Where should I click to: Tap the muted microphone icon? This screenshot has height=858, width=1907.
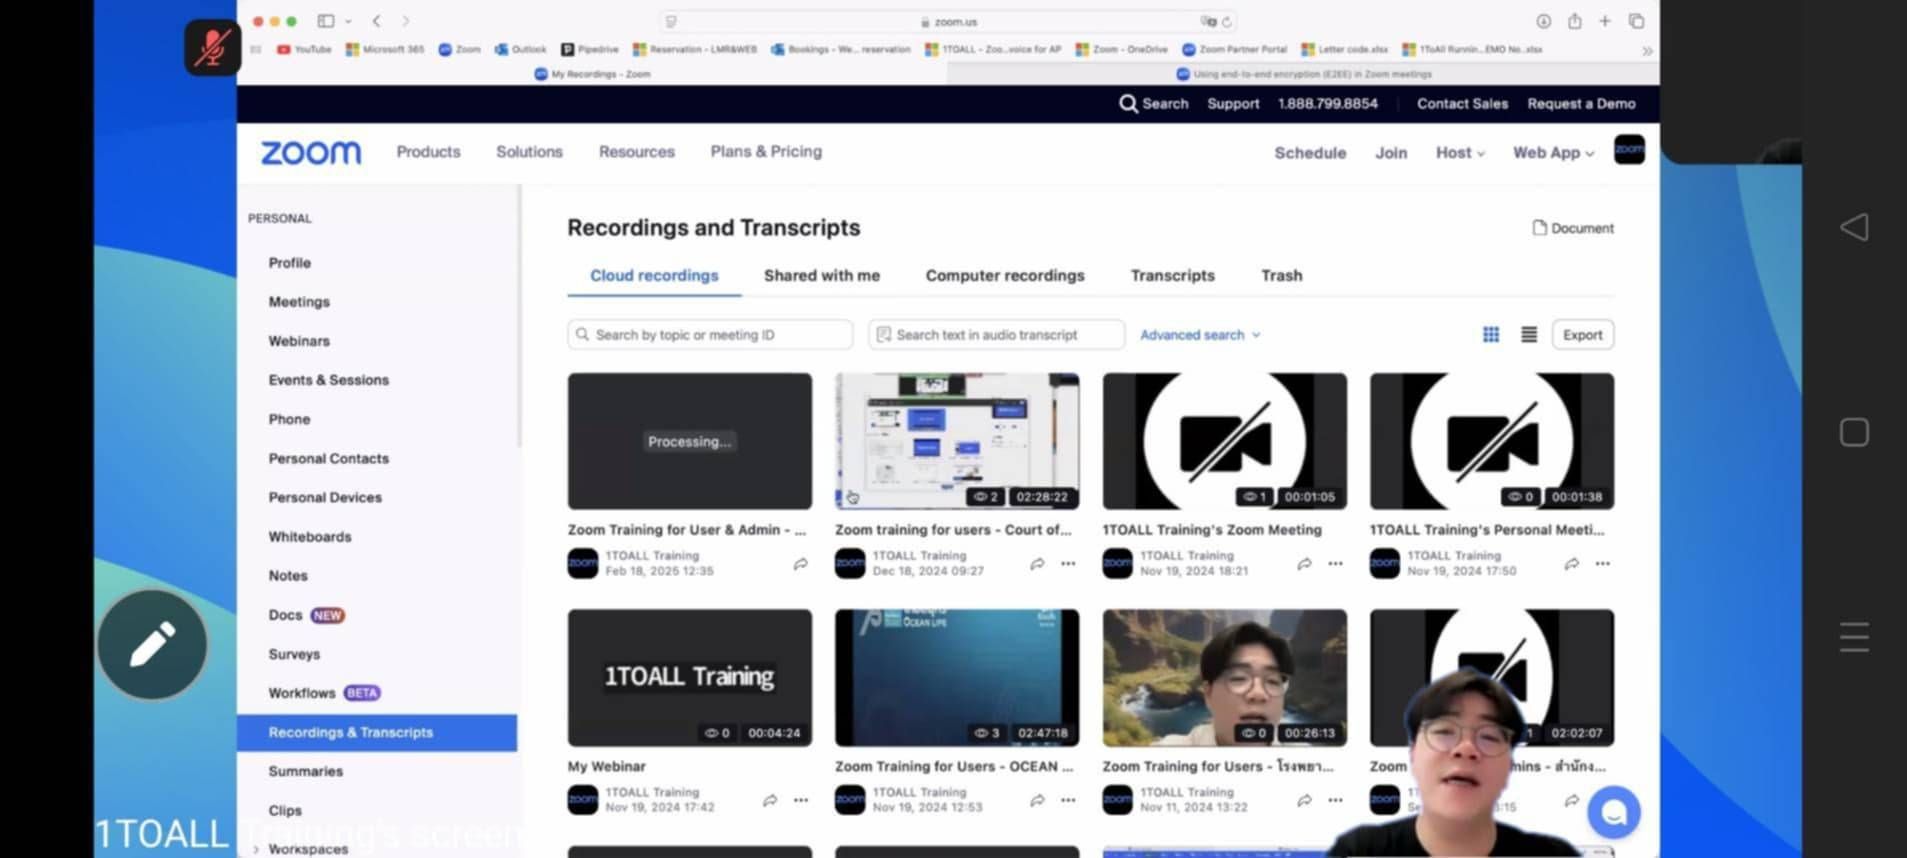(212, 47)
